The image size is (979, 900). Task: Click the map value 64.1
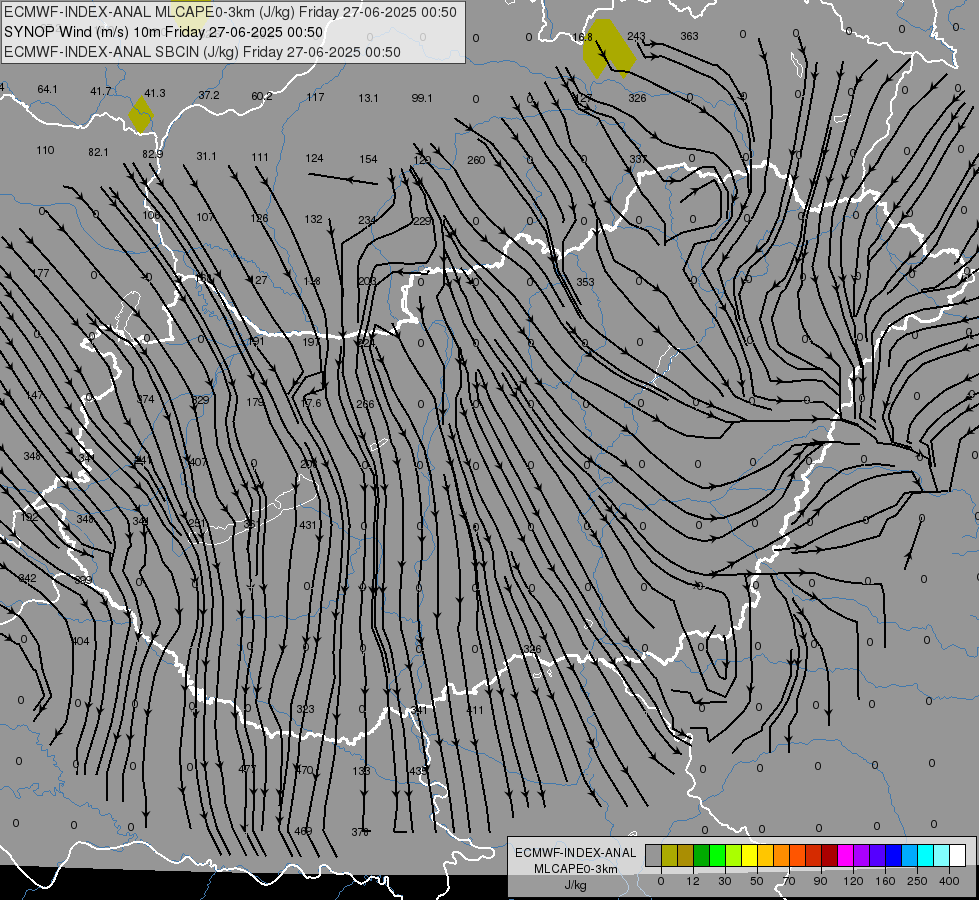[x=47, y=89]
